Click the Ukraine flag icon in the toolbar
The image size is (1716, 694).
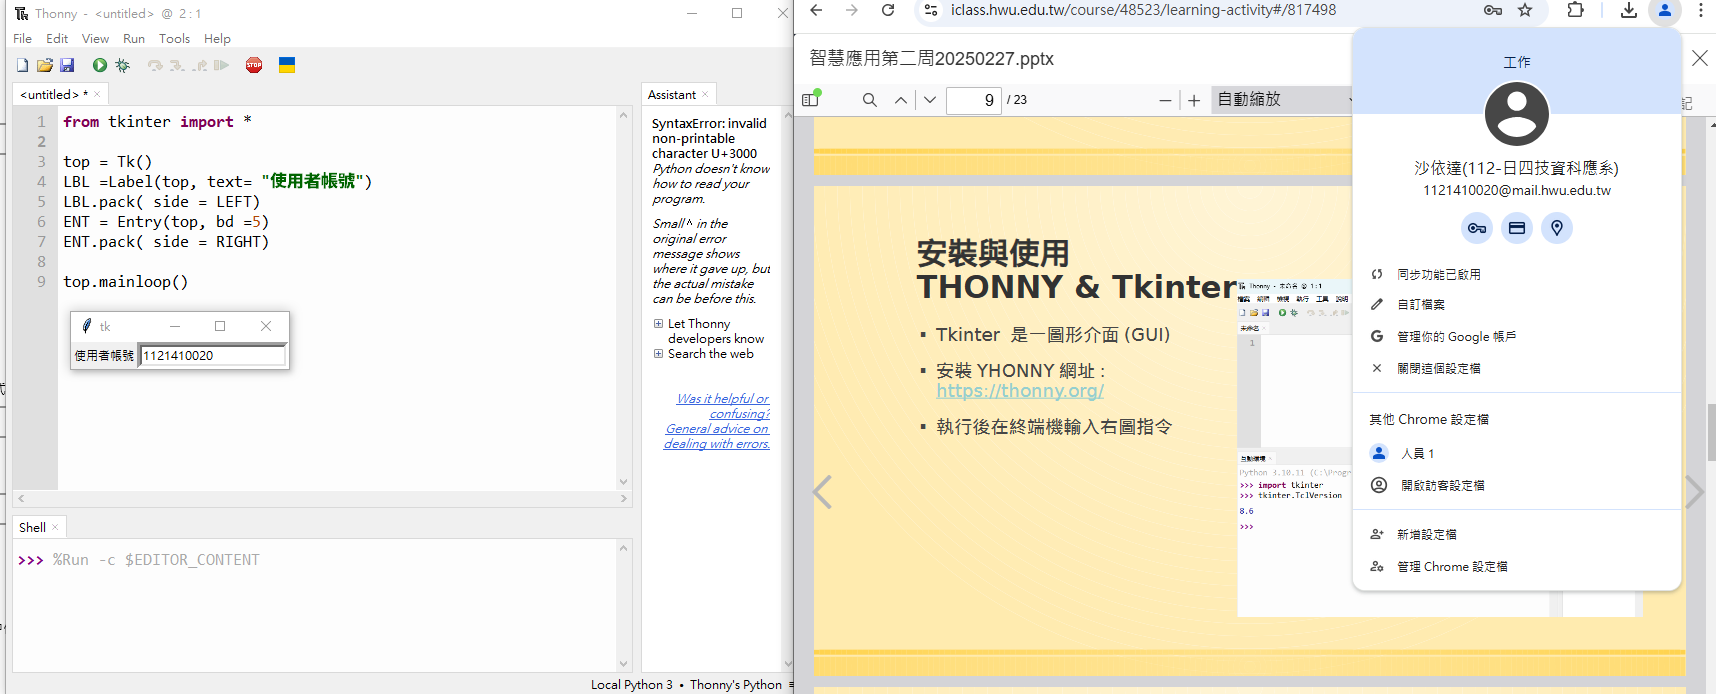pyautogui.click(x=287, y=65)
